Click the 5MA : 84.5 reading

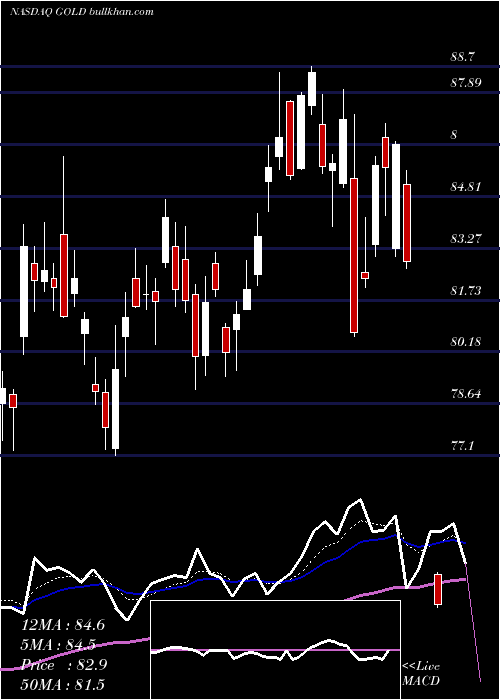click(59, 645)
